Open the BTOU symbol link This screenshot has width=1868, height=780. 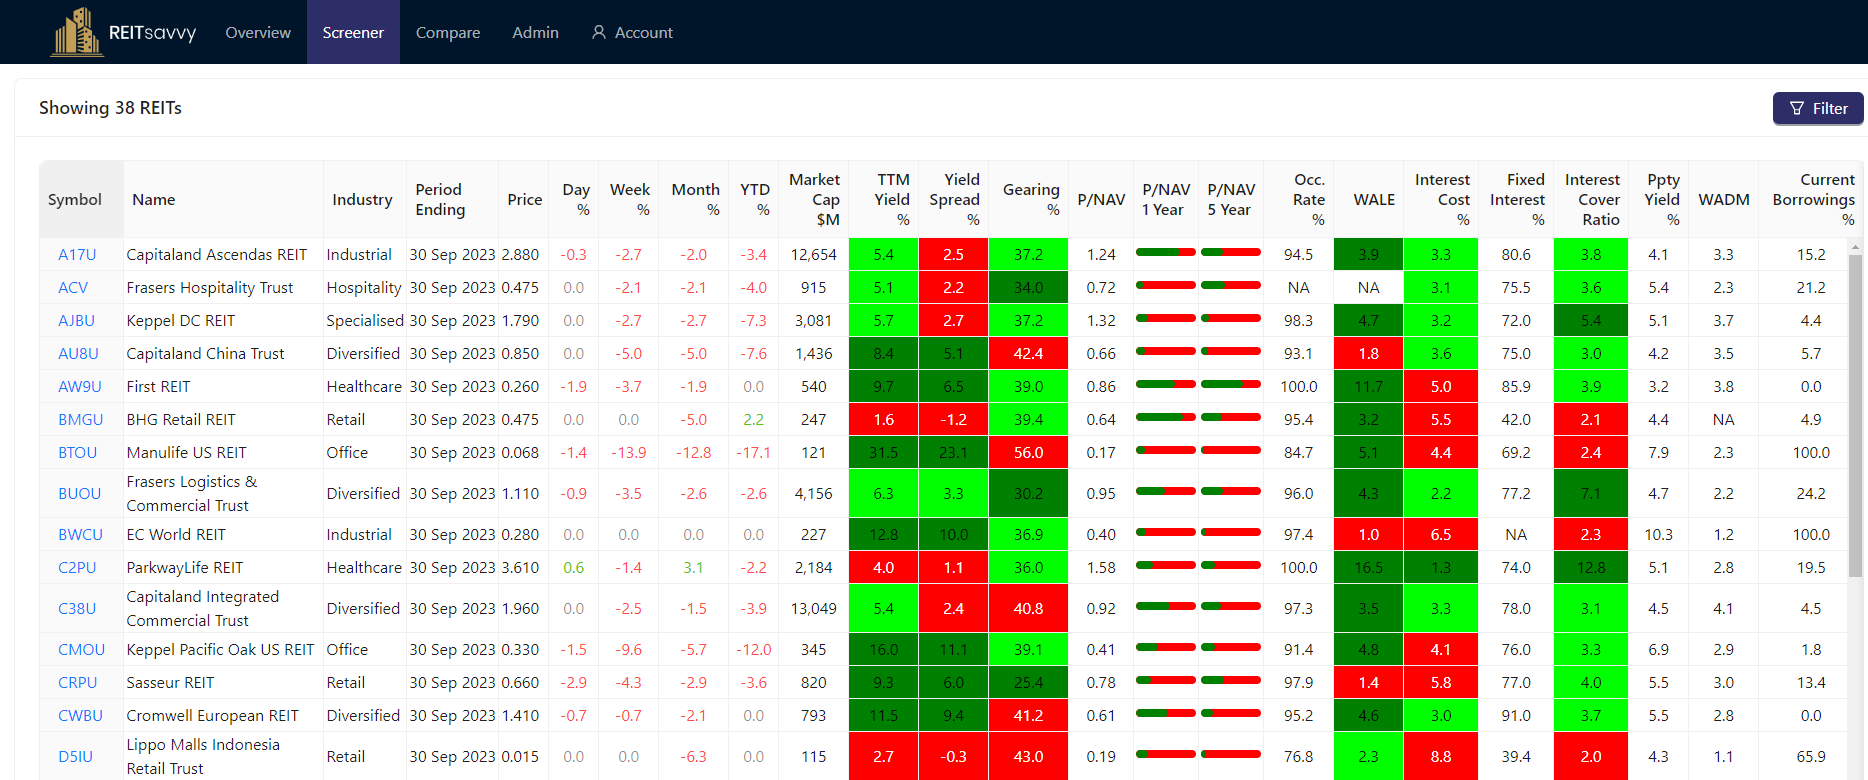tap(77, 453)
